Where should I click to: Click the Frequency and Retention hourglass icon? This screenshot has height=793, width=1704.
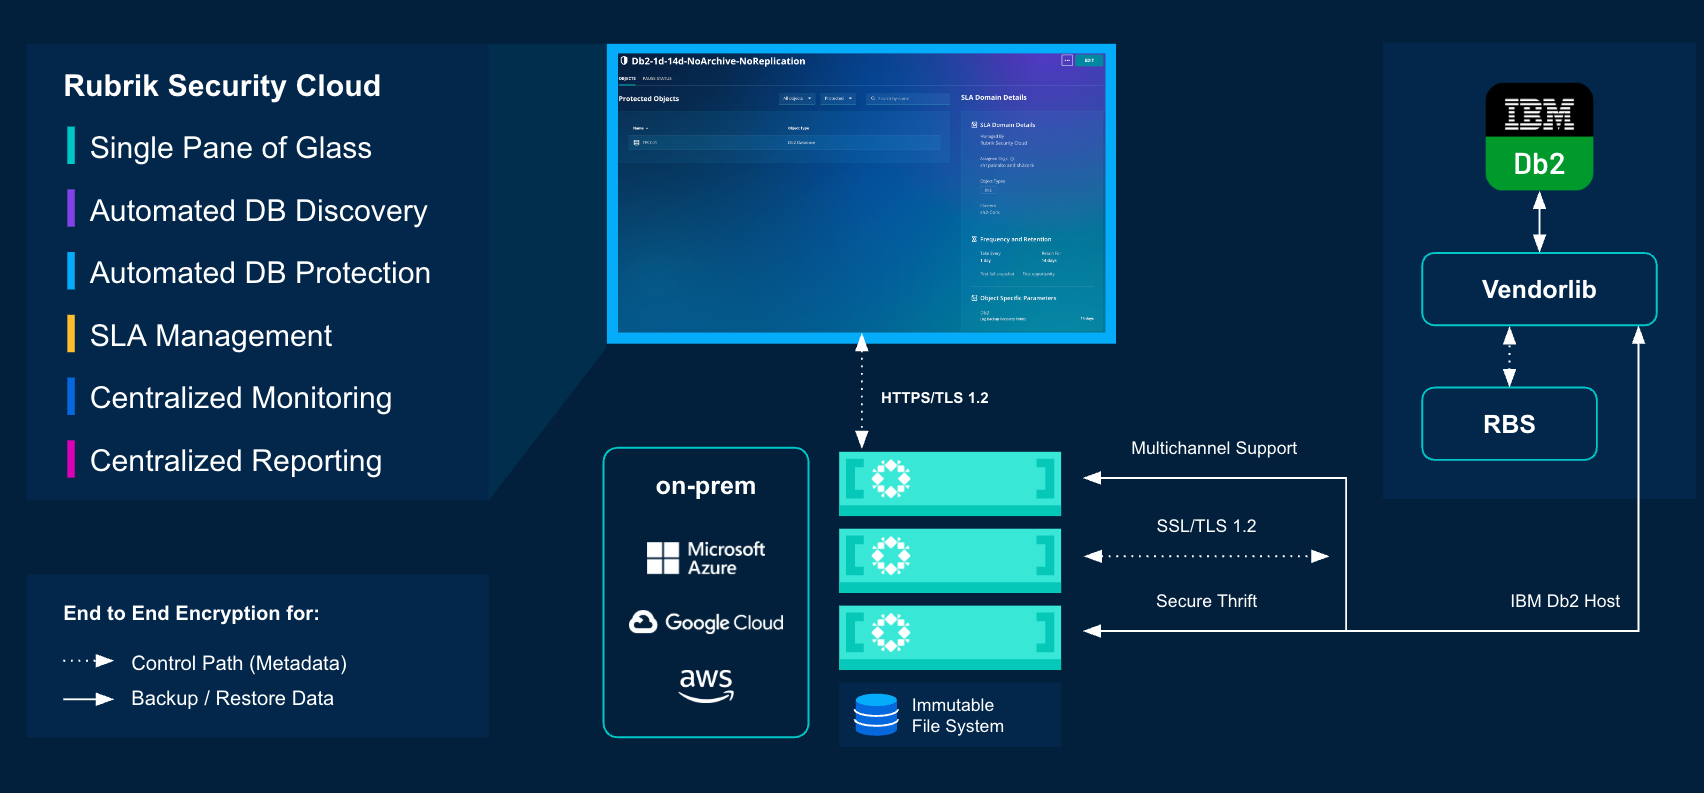(974, 239)
